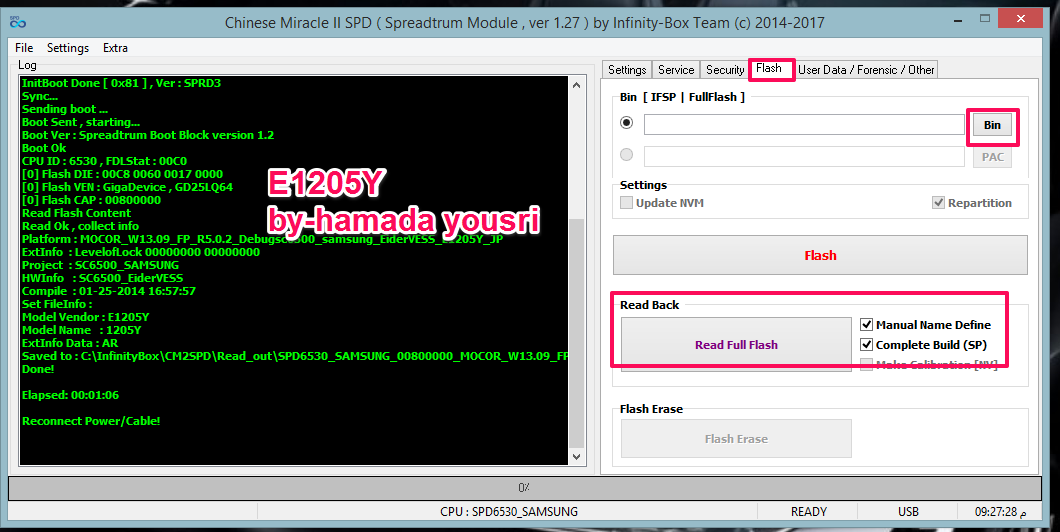Open the Extra menu

tap(115, 48)
